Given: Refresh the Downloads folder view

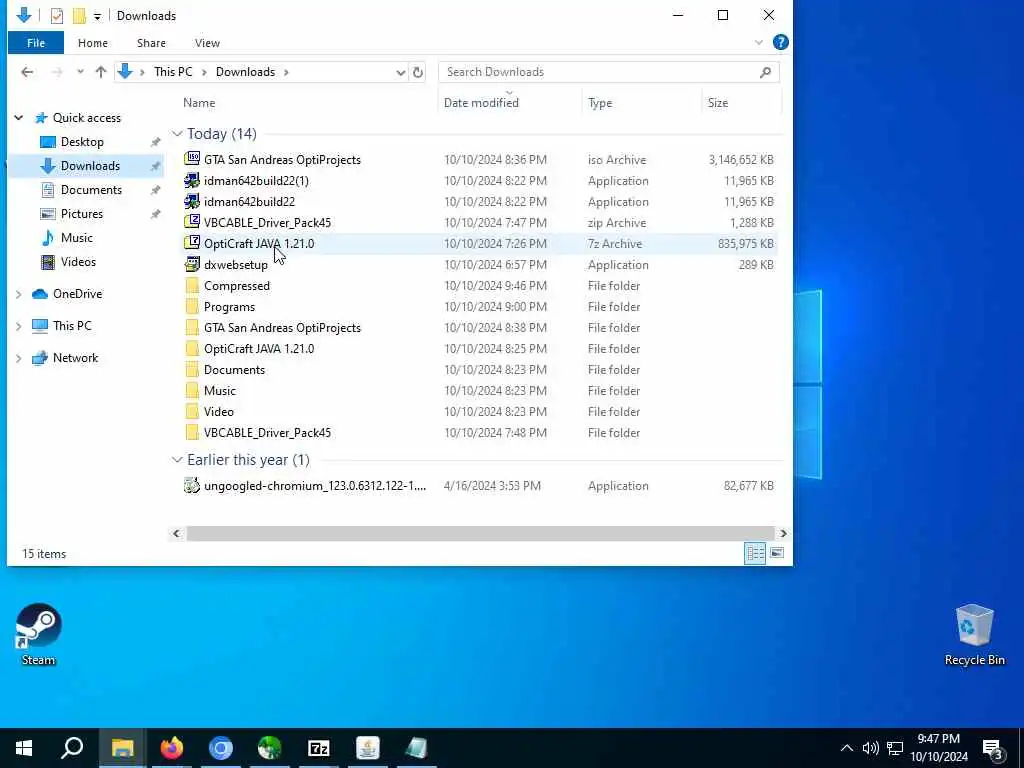Looking at the screenshot, I should [x=418, y=72].
